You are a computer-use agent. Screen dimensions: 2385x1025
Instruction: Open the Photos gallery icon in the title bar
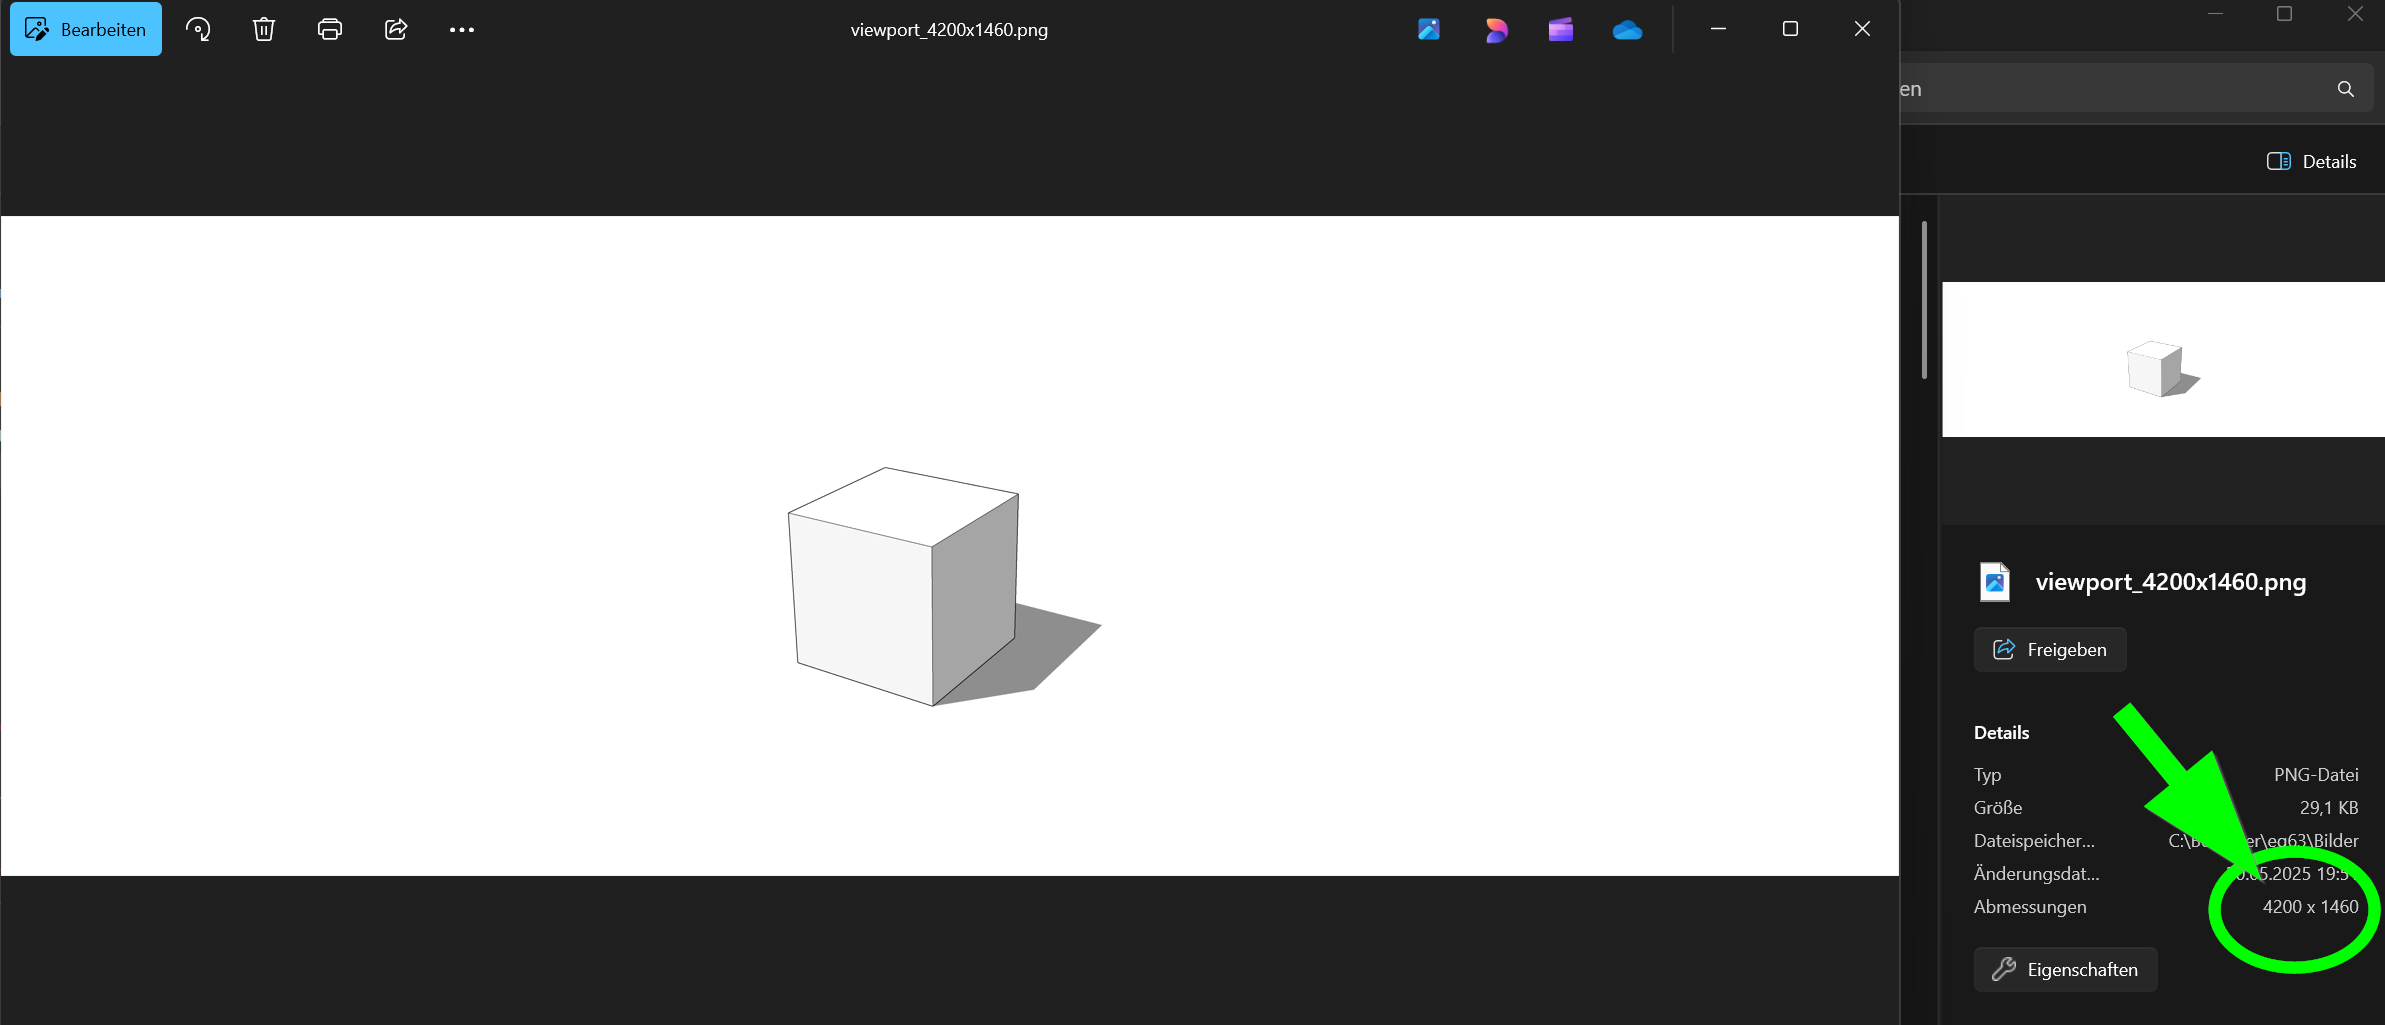pyautogui.click(x=1427, y=29)
